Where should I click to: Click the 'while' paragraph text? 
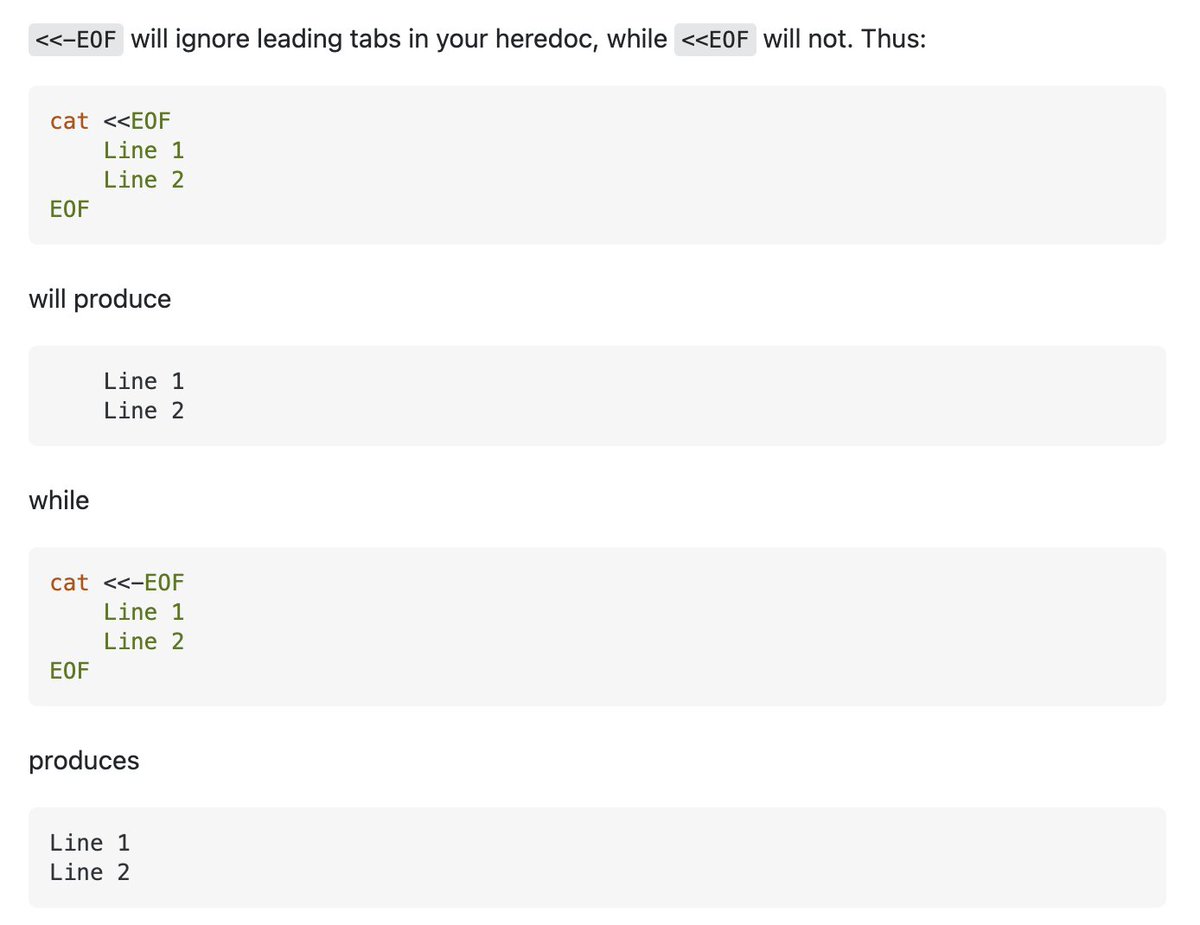[59, 500]
